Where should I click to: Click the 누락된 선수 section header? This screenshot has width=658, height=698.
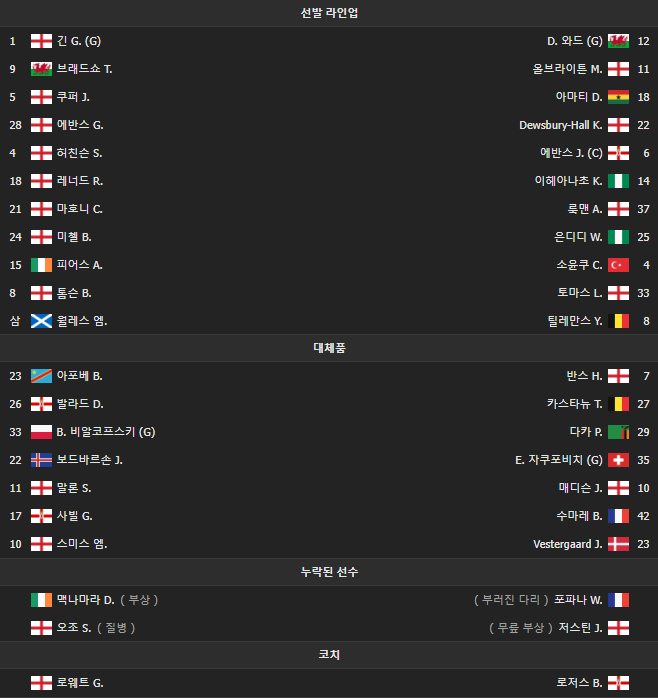coord(329,572)
